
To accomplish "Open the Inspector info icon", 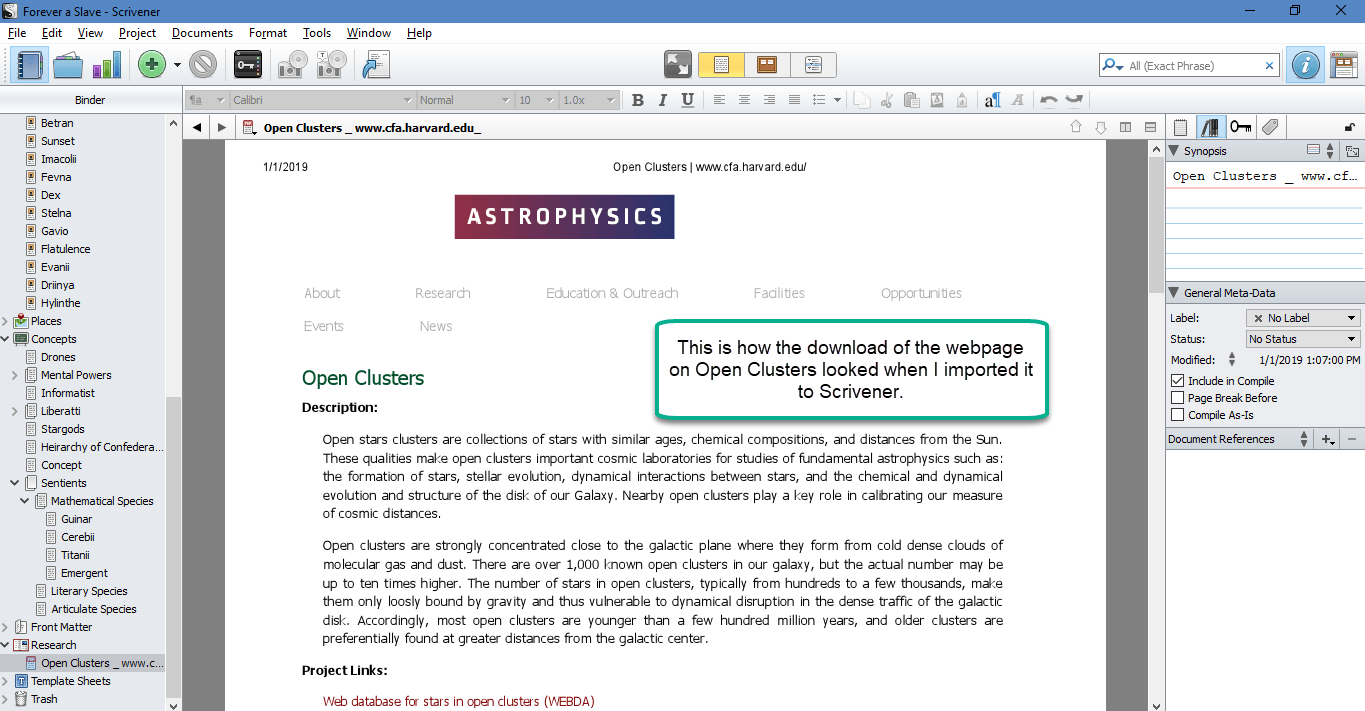I will click(x=1305, y=66).
